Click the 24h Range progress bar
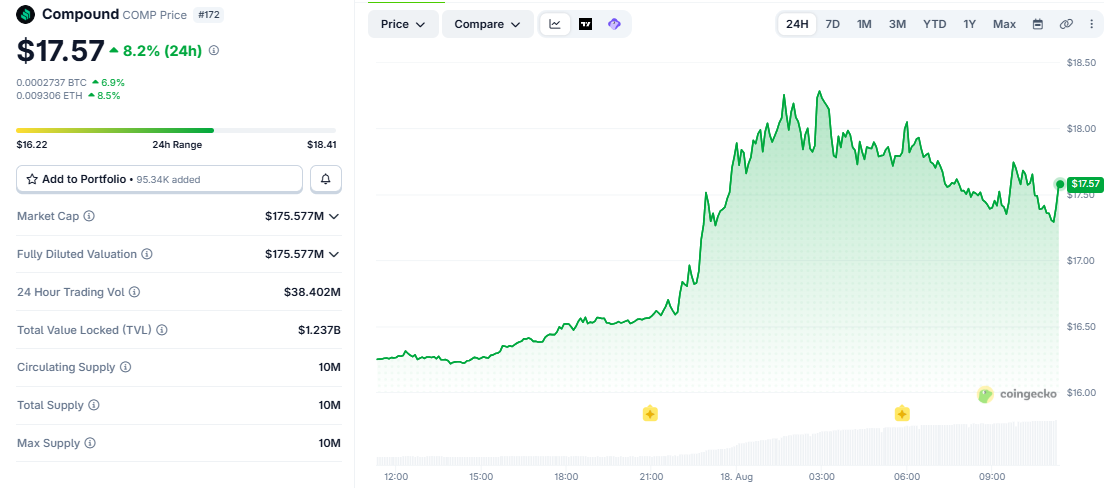Viewport: 1113px width, 488px height. click(x=176, y=131)
